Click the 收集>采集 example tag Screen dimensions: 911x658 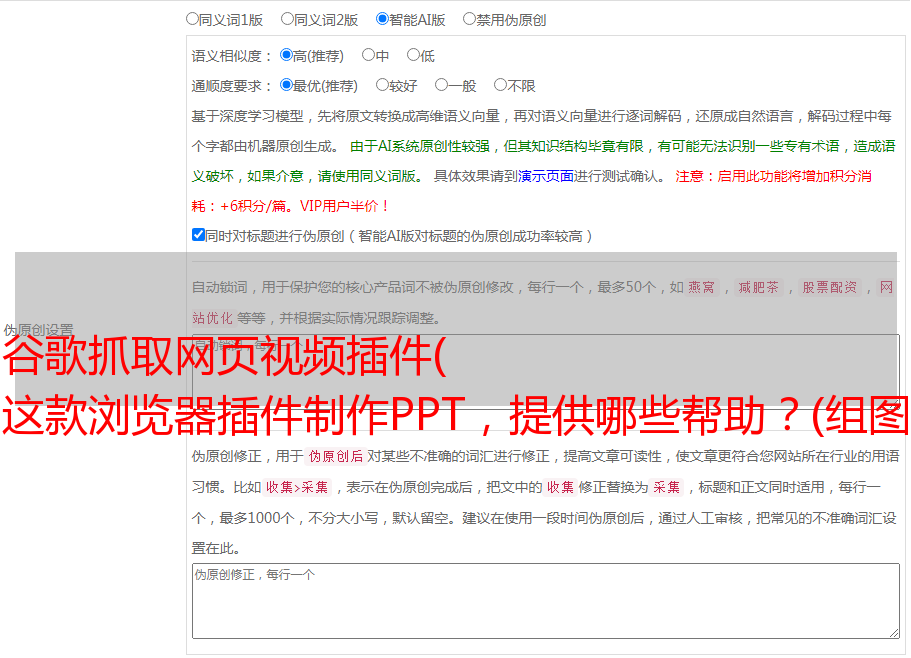[297, 487]
